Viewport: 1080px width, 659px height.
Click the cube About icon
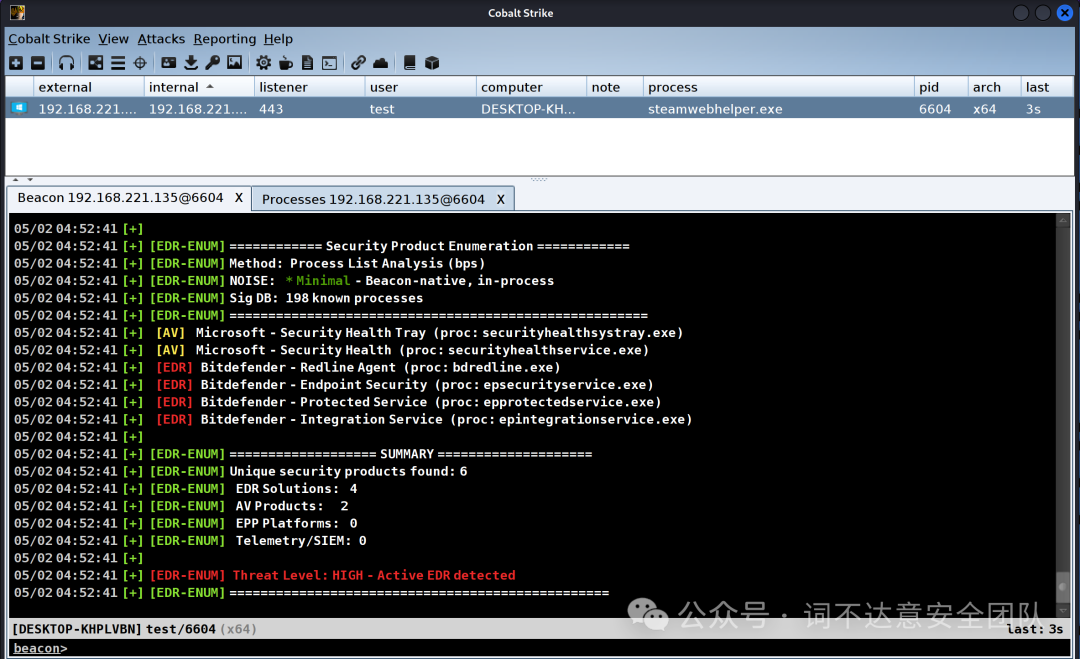tap(432, 63)
